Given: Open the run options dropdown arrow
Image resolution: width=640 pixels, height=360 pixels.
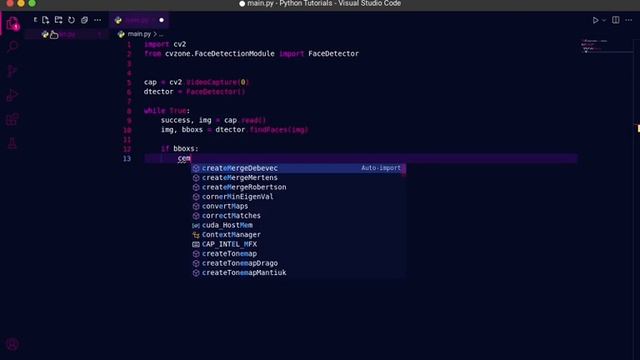Looking at the screenshot, I should tap(604, 20).
